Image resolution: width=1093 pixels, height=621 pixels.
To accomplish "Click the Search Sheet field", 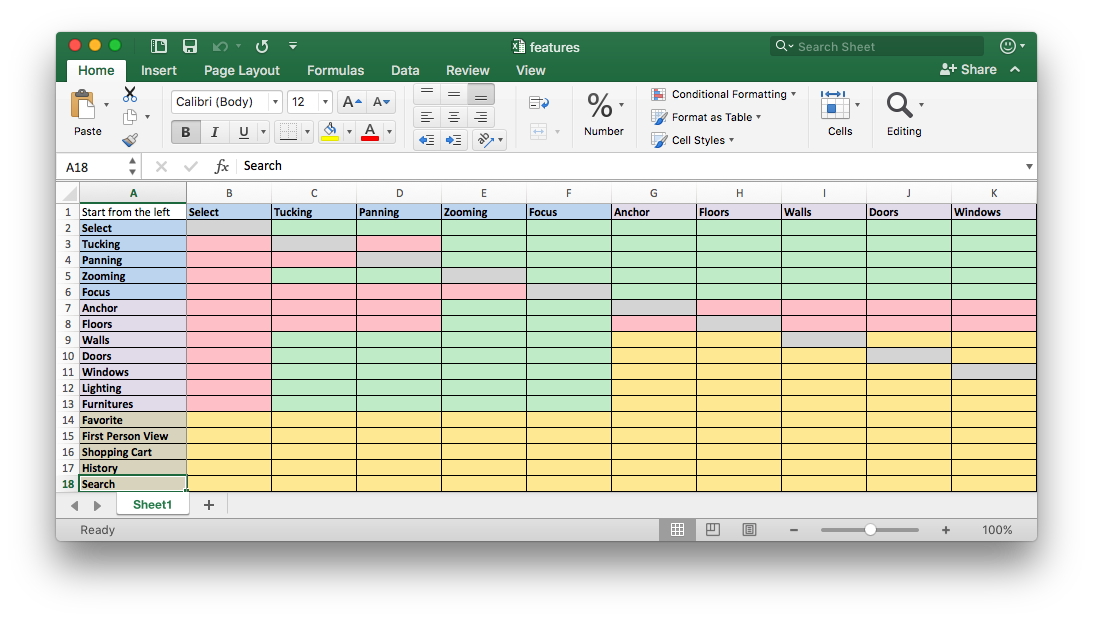I will click(885, 46).
